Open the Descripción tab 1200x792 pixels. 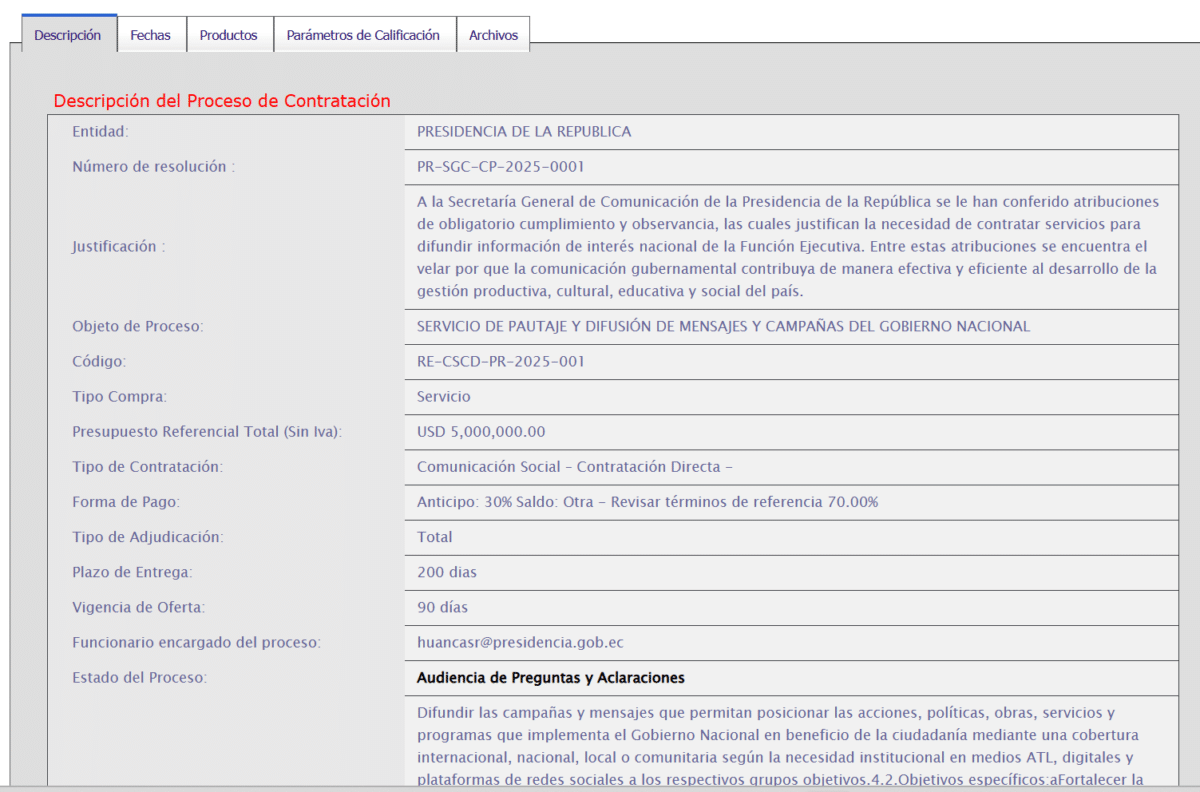68,34
